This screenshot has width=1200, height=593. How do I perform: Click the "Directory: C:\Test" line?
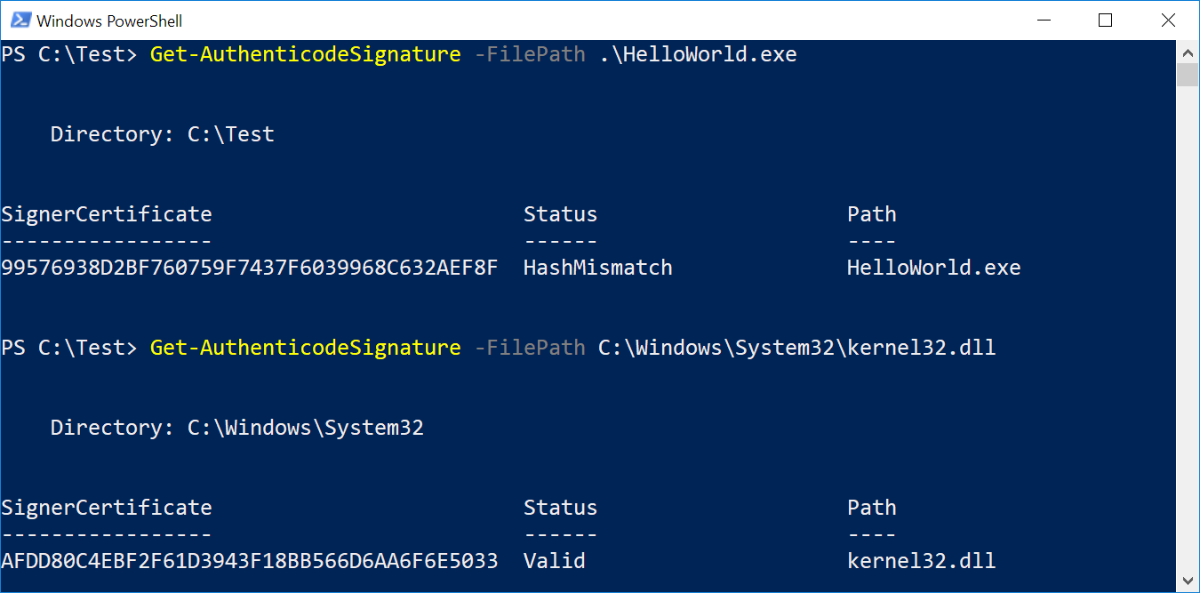coord(162,134)
